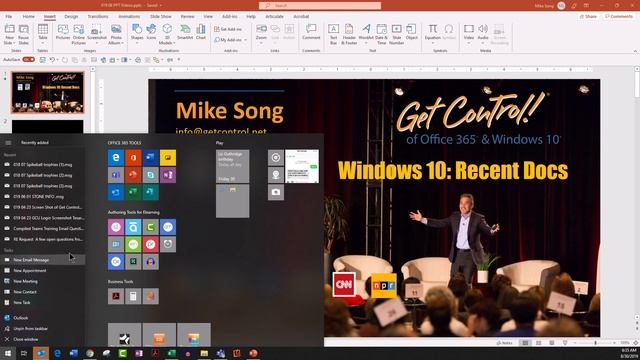Screen dimensions: 640x360
Task: Click the Save icon in Quick Access
Action: 42,60
